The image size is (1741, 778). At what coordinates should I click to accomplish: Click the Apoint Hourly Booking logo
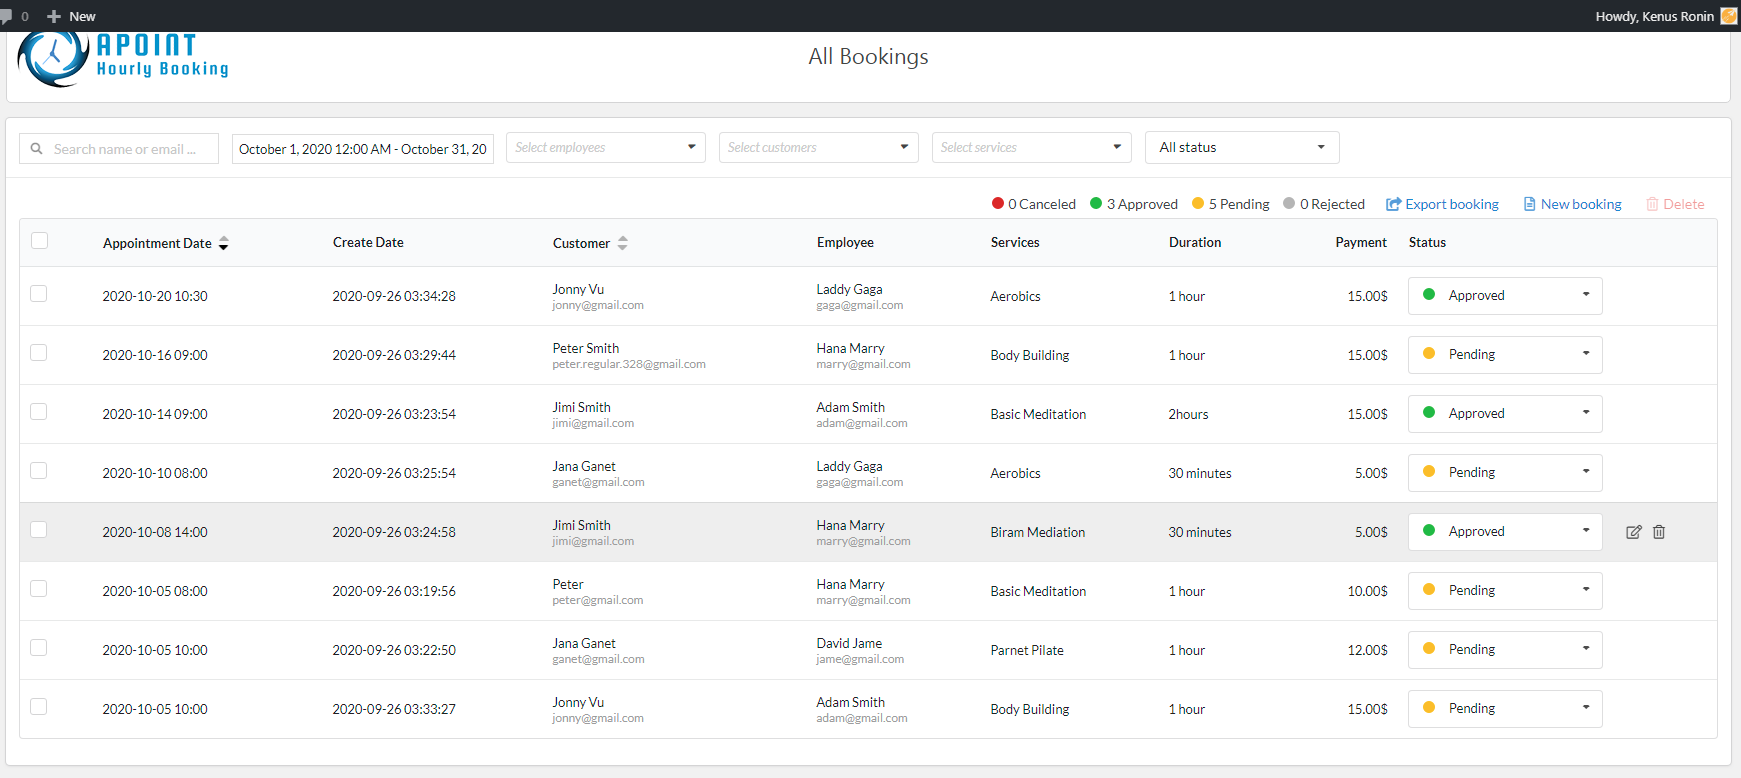point(123,59)
